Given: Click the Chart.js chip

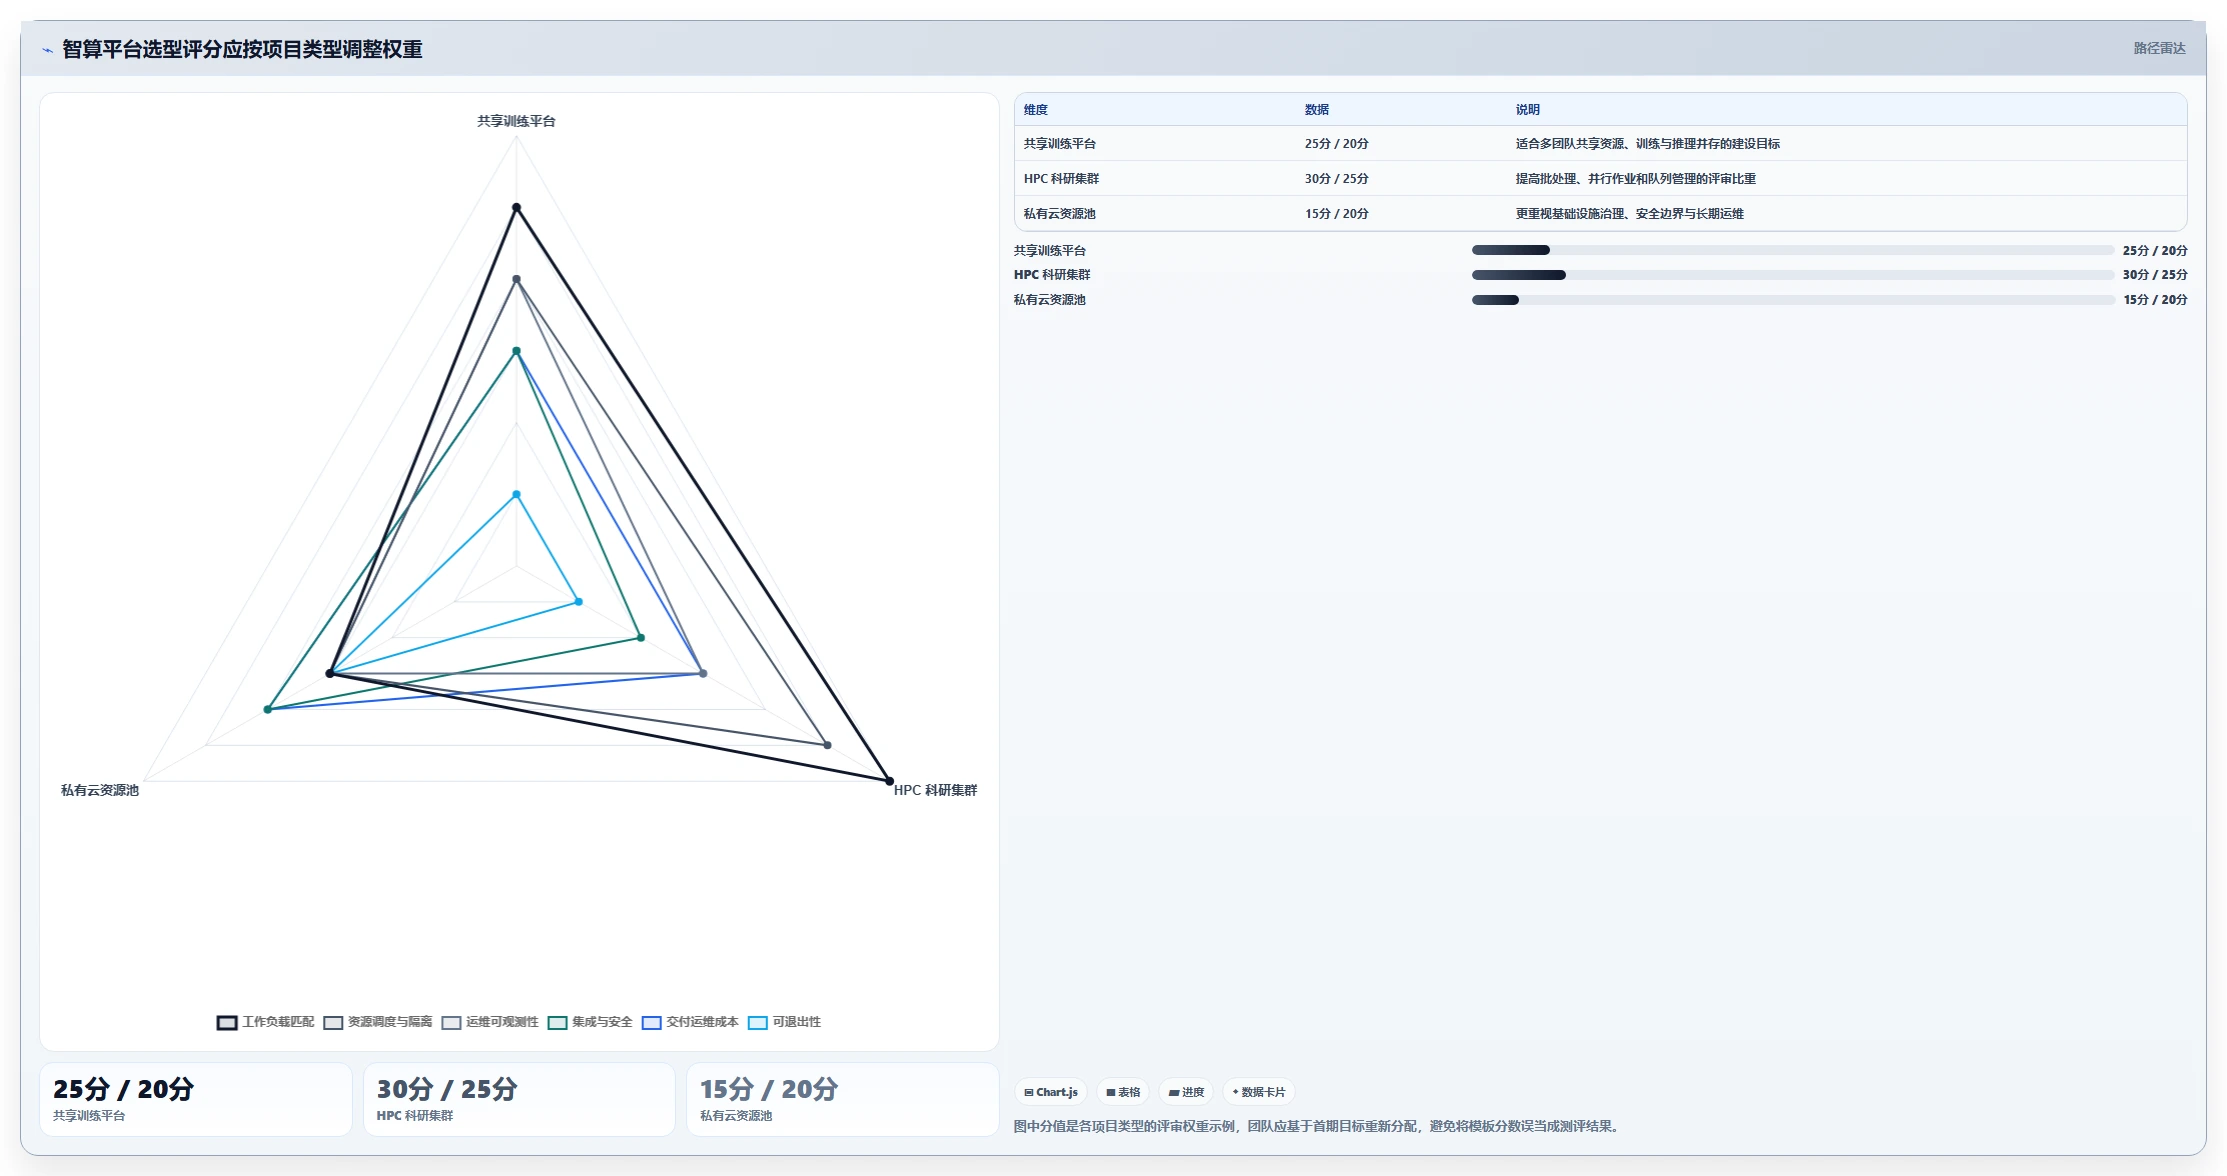Looking at the screenshot, I should (1051, 1092).
